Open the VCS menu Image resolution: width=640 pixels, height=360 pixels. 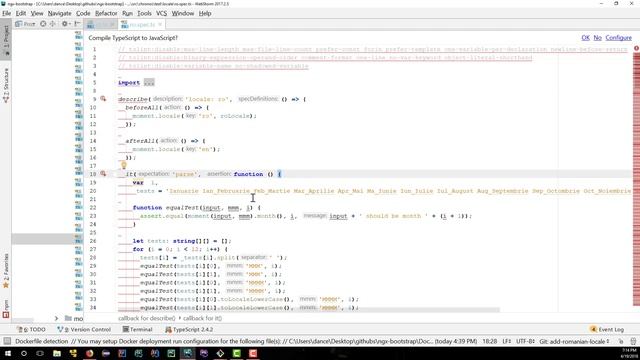click(x=162, y=13)
